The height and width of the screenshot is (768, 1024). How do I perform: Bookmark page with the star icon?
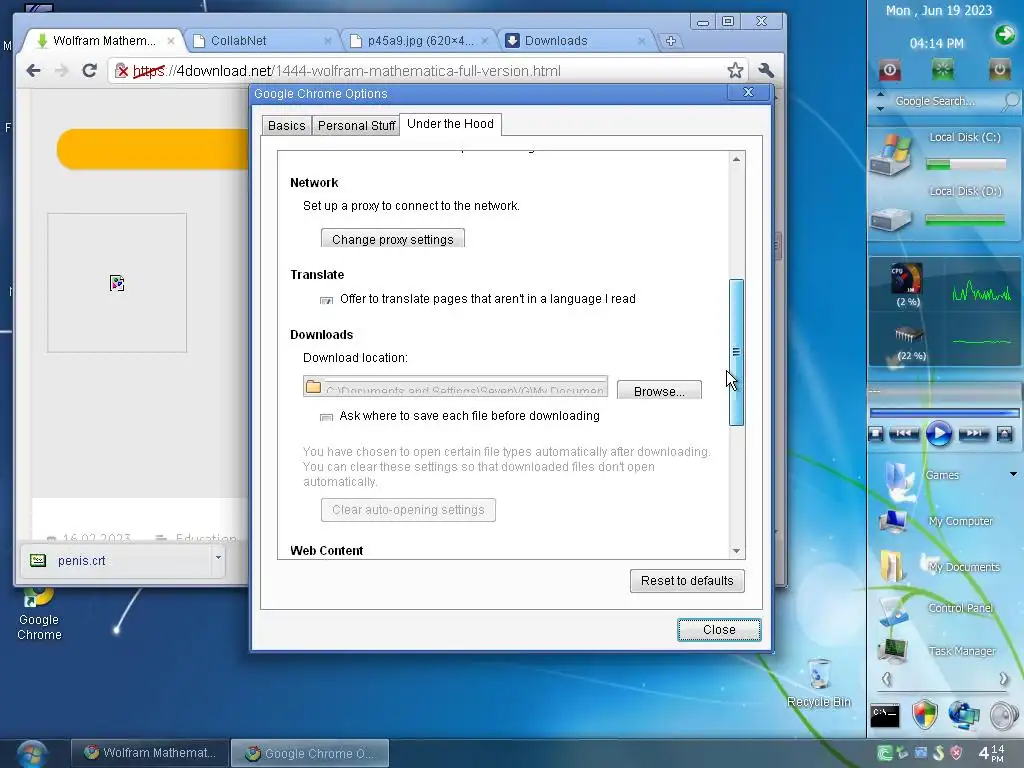(x=735, y=71)
